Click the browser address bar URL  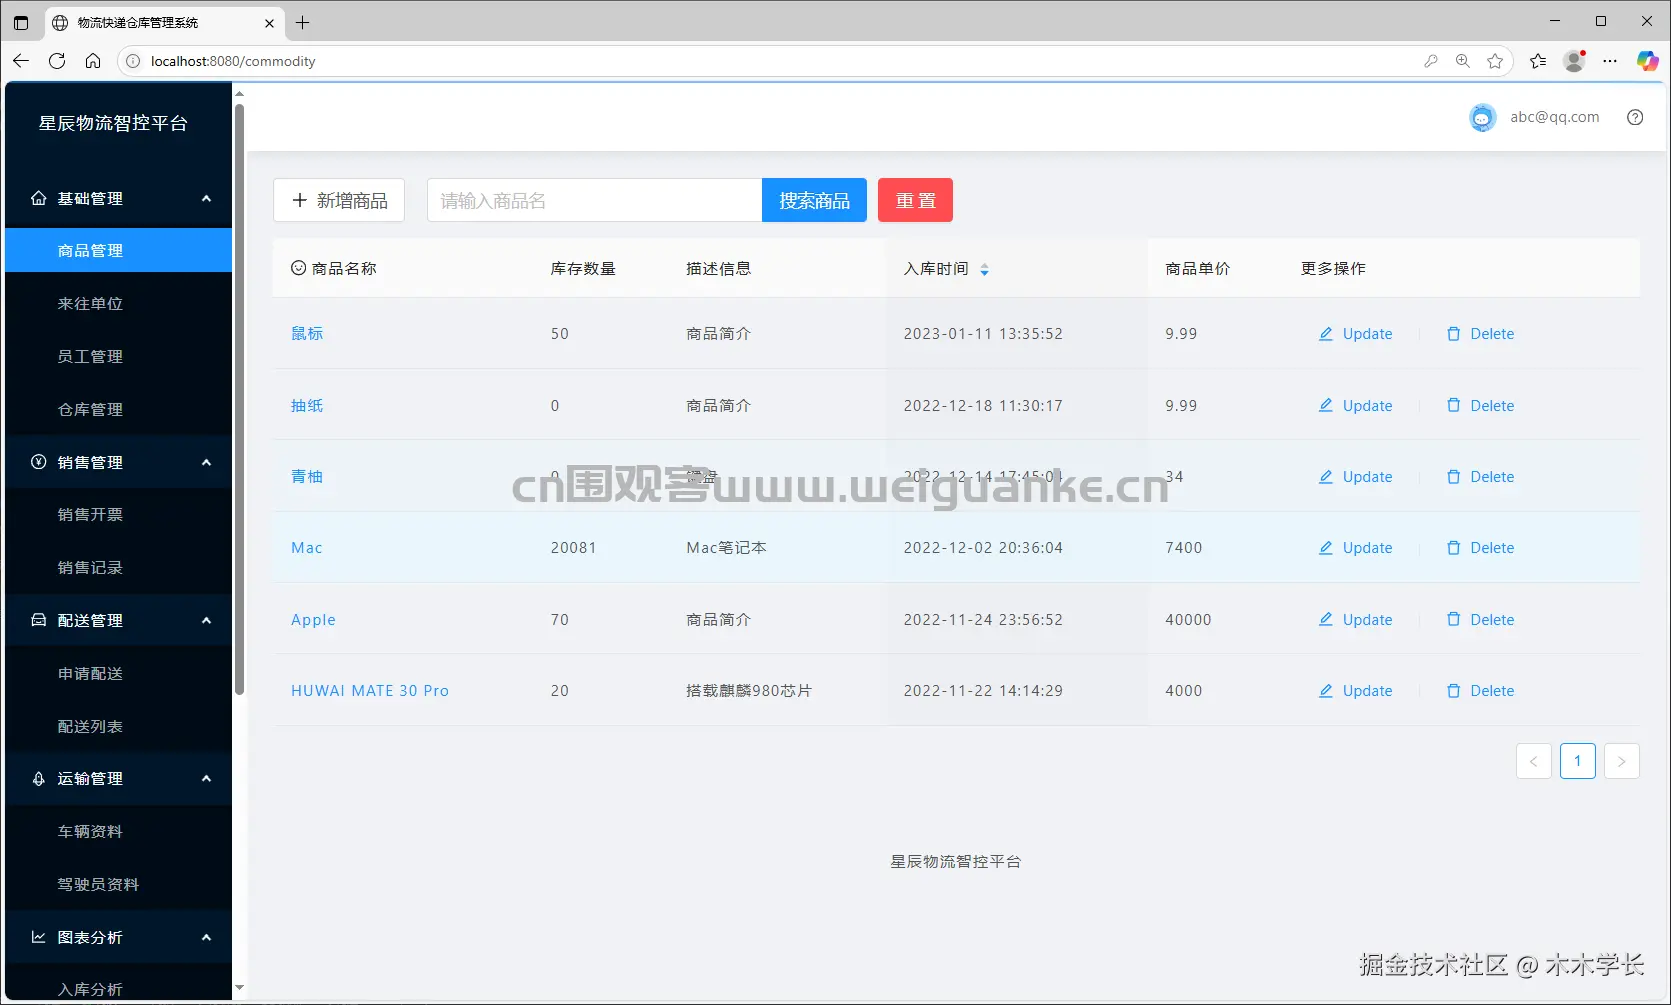(233, 61)
